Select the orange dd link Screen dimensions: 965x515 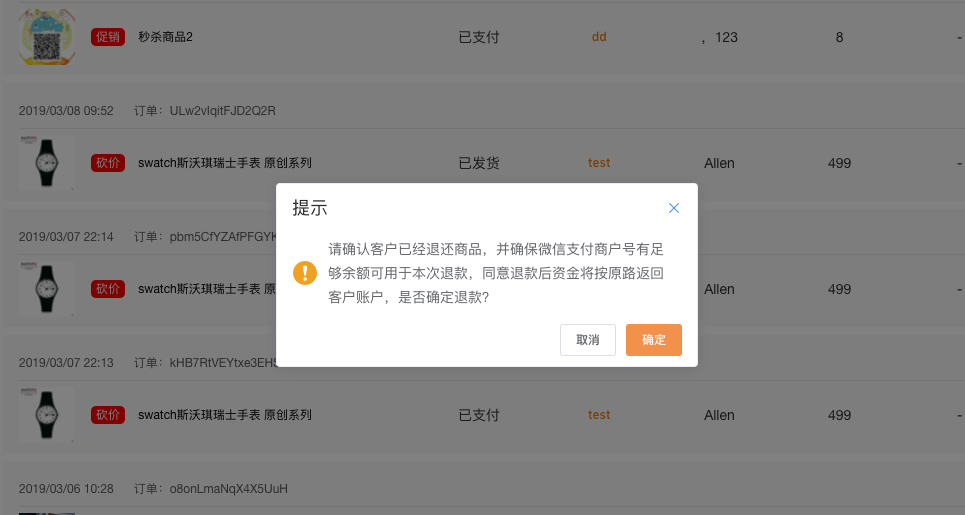click(x=599, y=37)
